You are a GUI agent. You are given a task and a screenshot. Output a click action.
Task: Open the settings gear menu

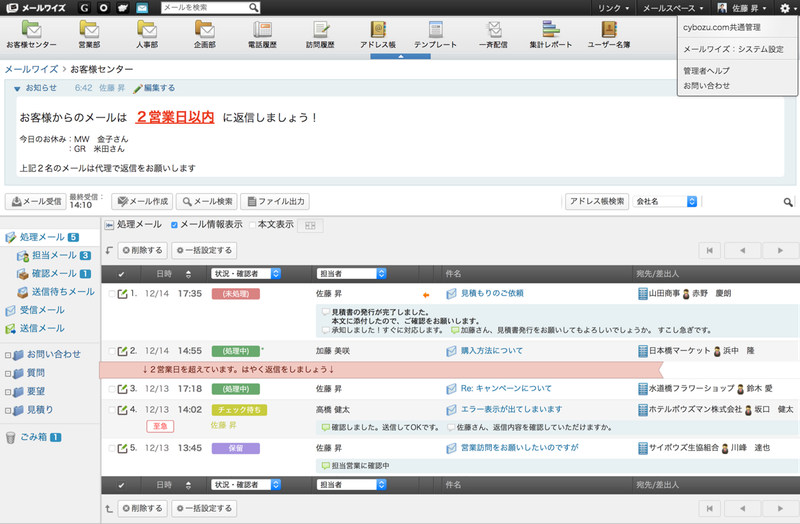(786, 8)
